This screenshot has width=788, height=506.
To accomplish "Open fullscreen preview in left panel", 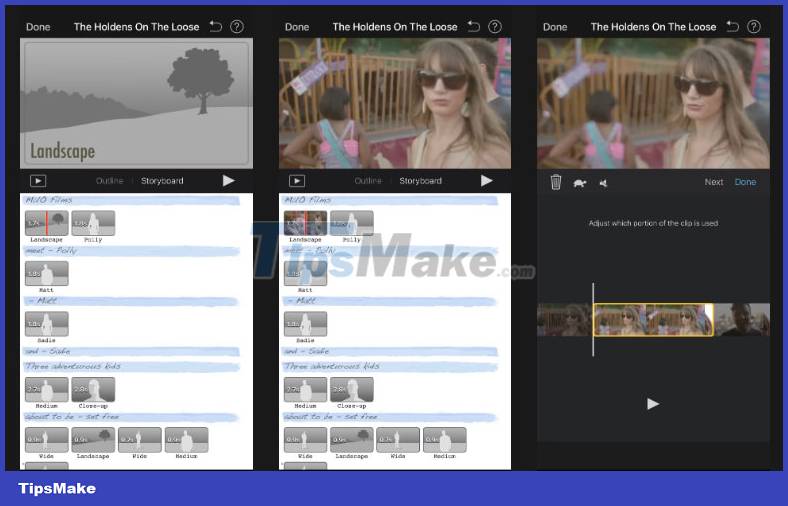I will (38, 181).
